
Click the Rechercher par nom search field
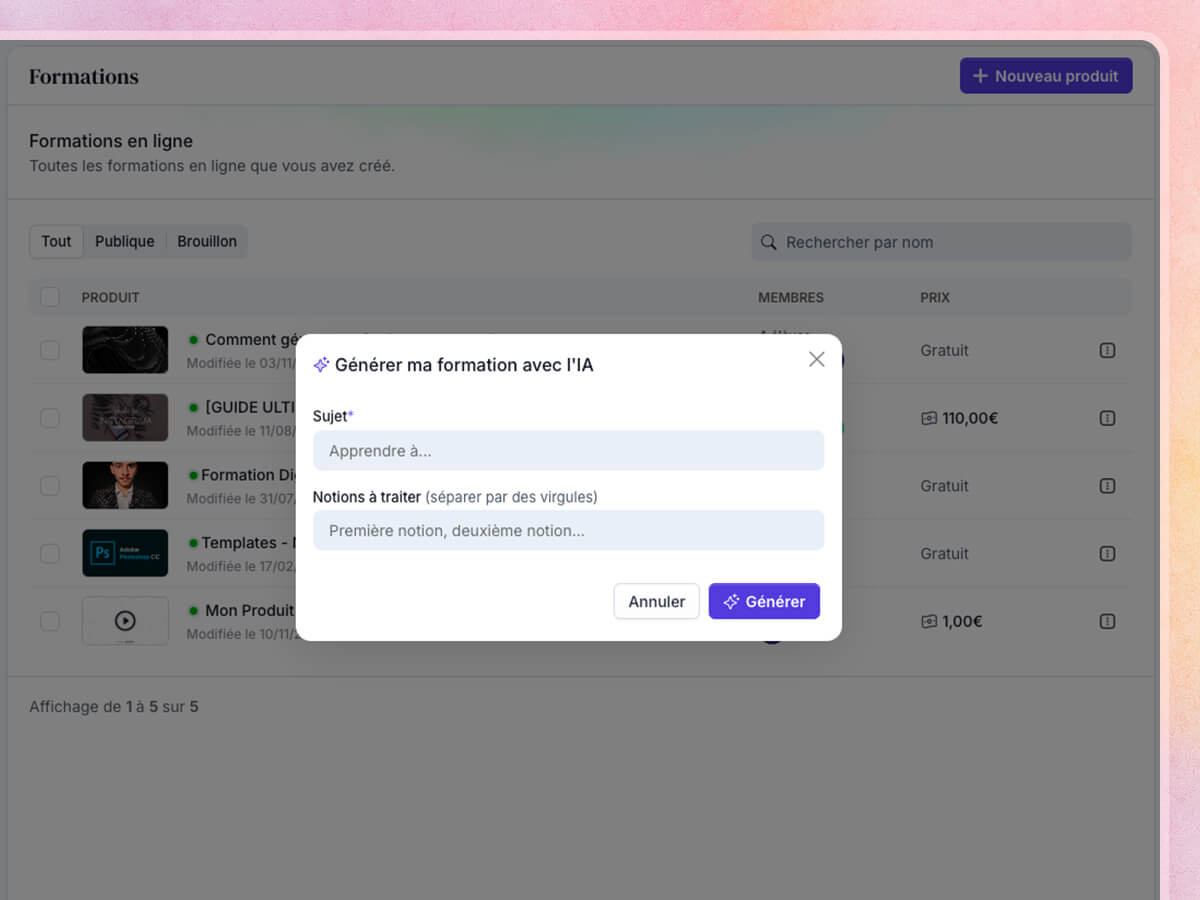[x=941, y=242]
